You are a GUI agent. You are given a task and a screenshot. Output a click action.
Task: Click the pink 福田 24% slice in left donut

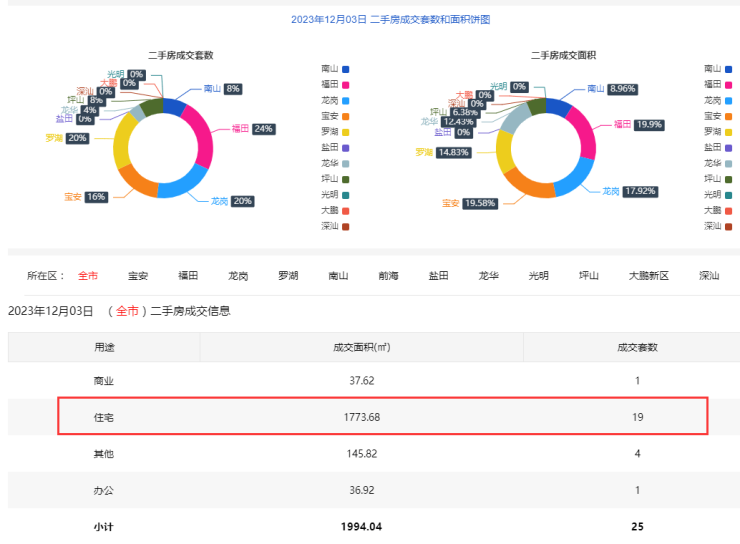click(200, 140)
